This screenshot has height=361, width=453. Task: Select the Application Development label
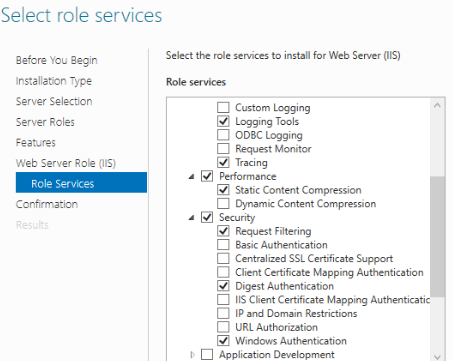pos(277,355)
